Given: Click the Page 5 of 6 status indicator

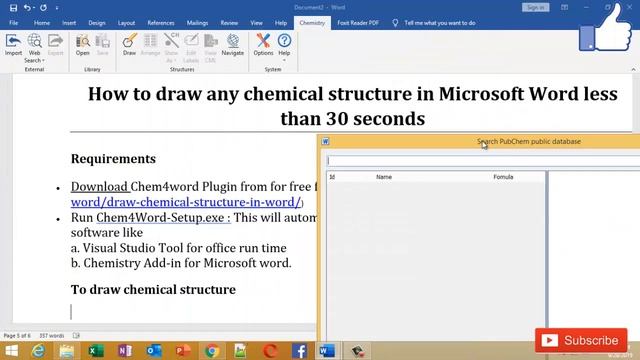Looking at the screenshot, I should pyautogui.click(x=17, y=336).
